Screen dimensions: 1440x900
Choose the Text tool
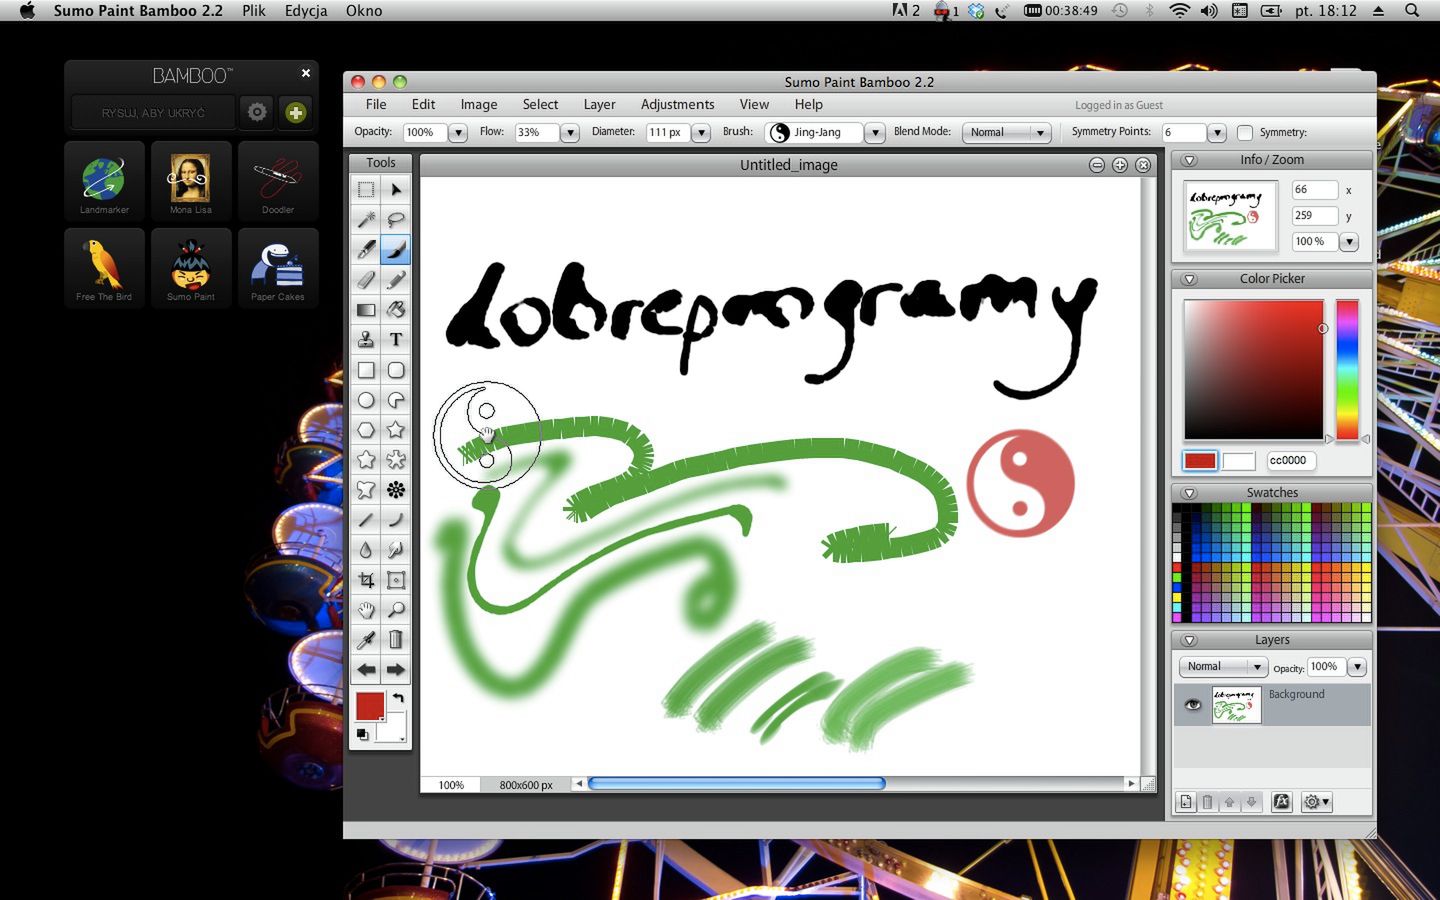396,339
